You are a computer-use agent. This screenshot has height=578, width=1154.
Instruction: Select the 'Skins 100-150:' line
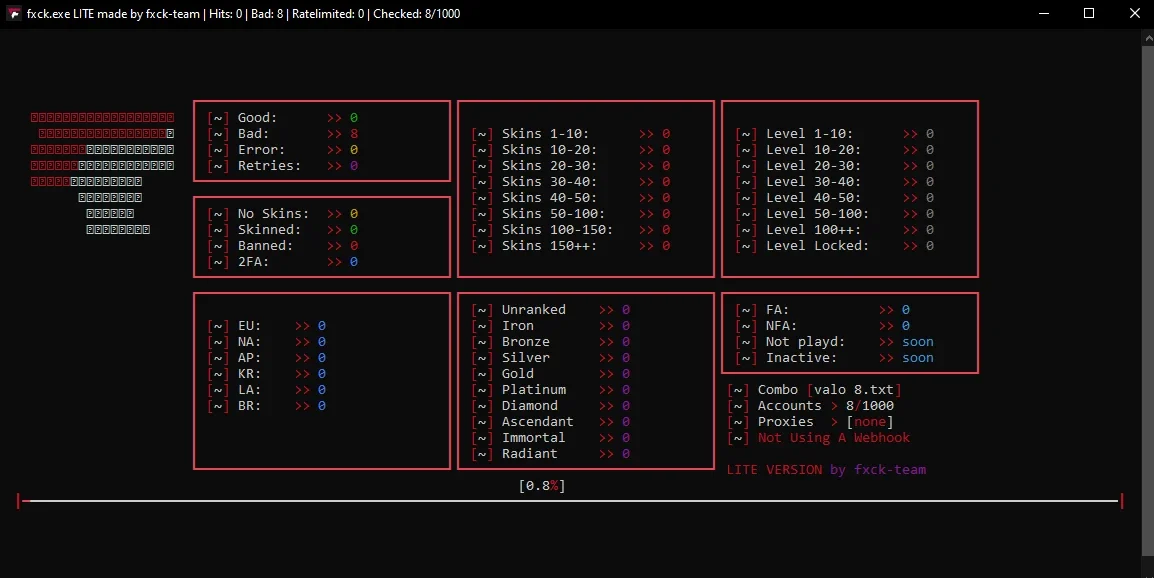click(571, 230)
